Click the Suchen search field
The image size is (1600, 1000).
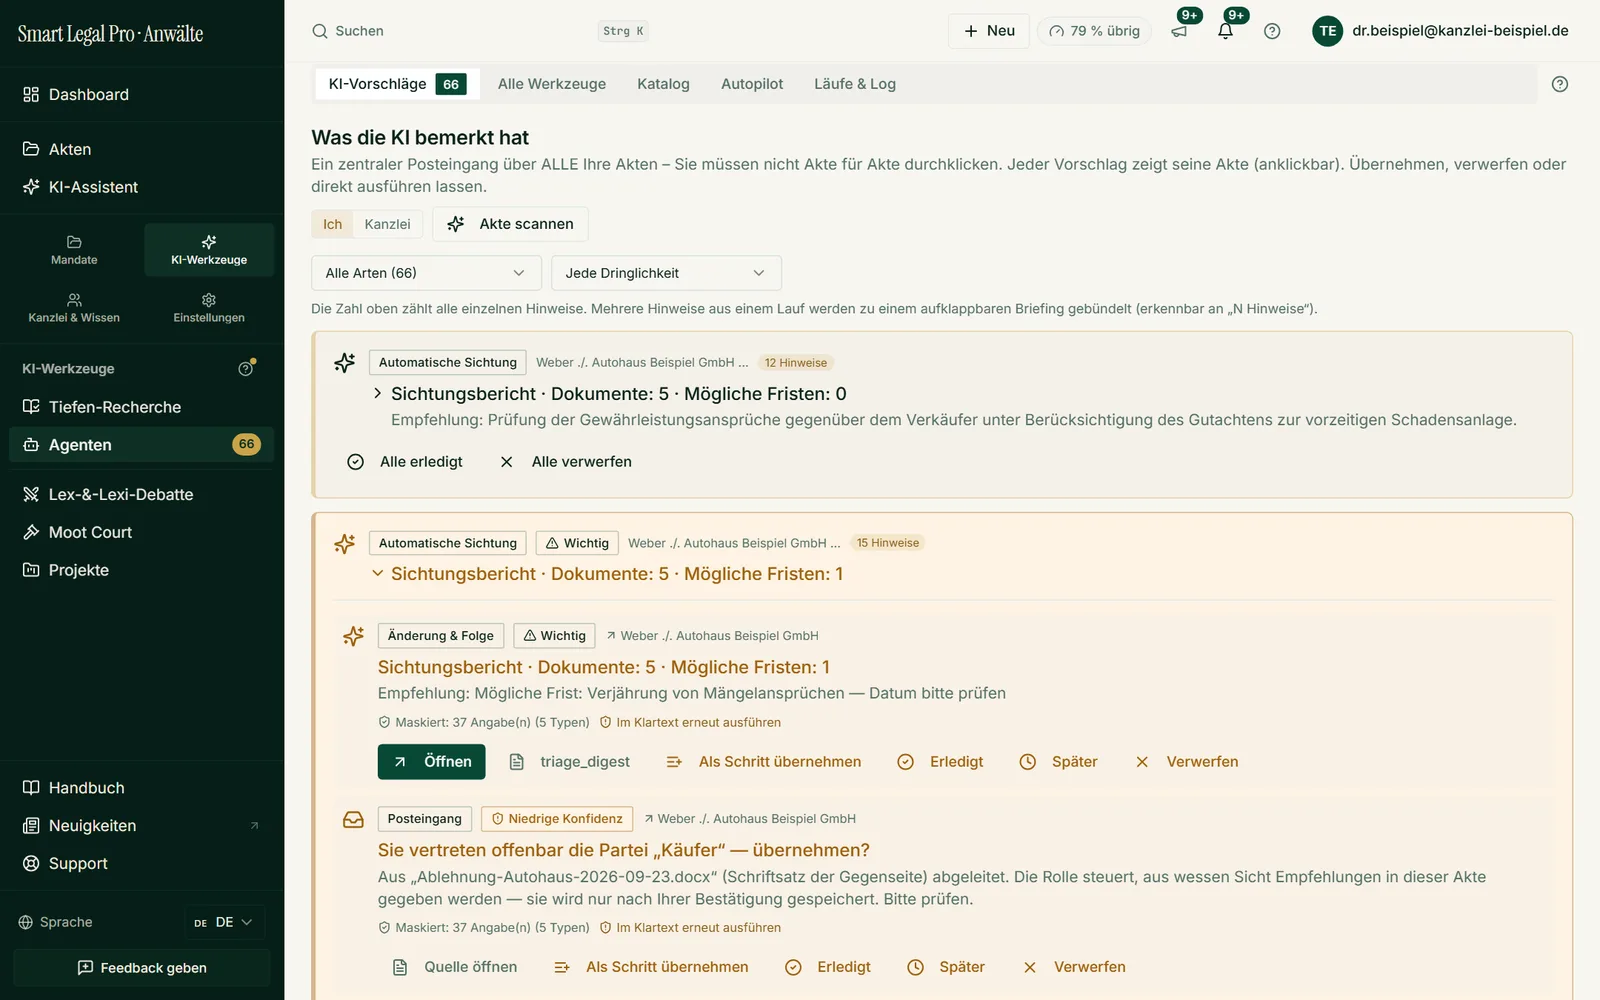click(480, 31)
